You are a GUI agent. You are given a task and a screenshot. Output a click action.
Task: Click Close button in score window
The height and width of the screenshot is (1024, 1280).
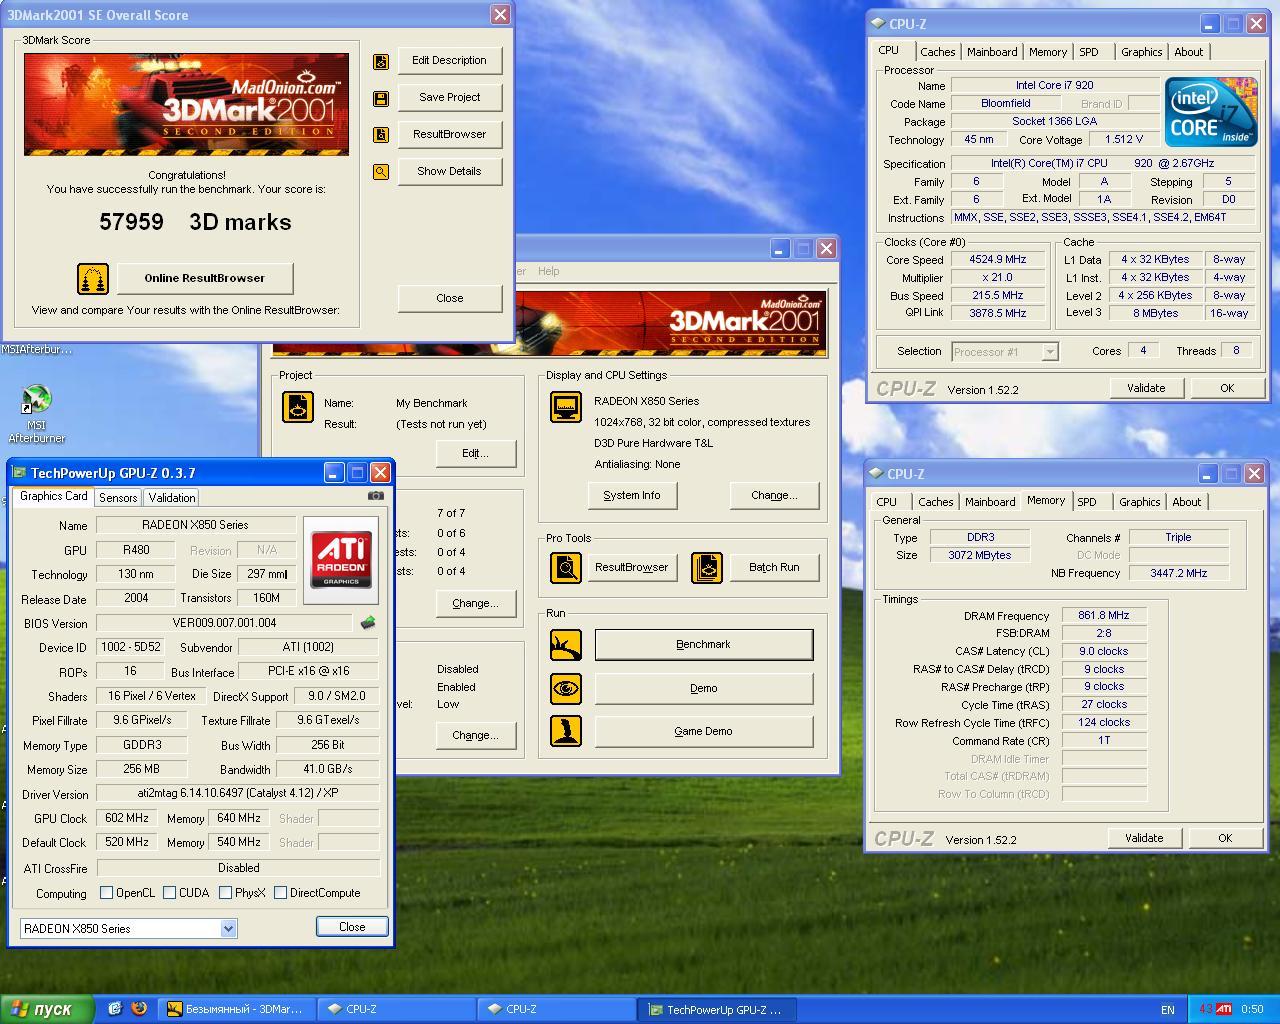[x=450, y=298]
